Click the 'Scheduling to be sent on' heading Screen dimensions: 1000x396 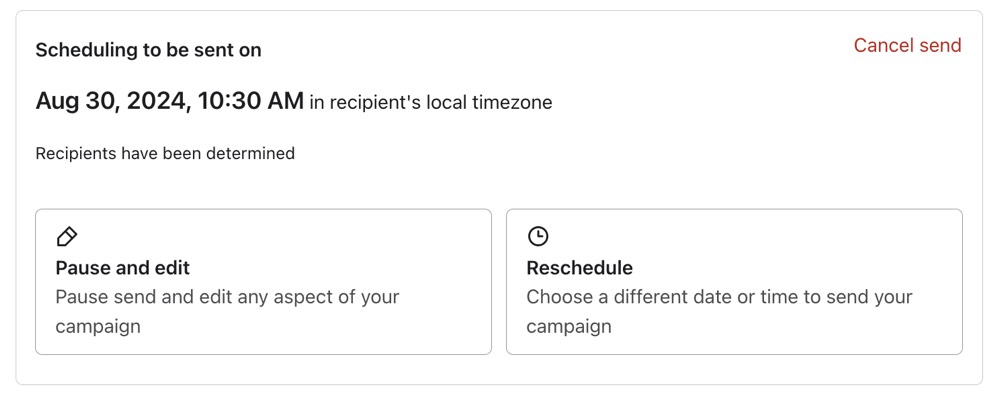148,50
